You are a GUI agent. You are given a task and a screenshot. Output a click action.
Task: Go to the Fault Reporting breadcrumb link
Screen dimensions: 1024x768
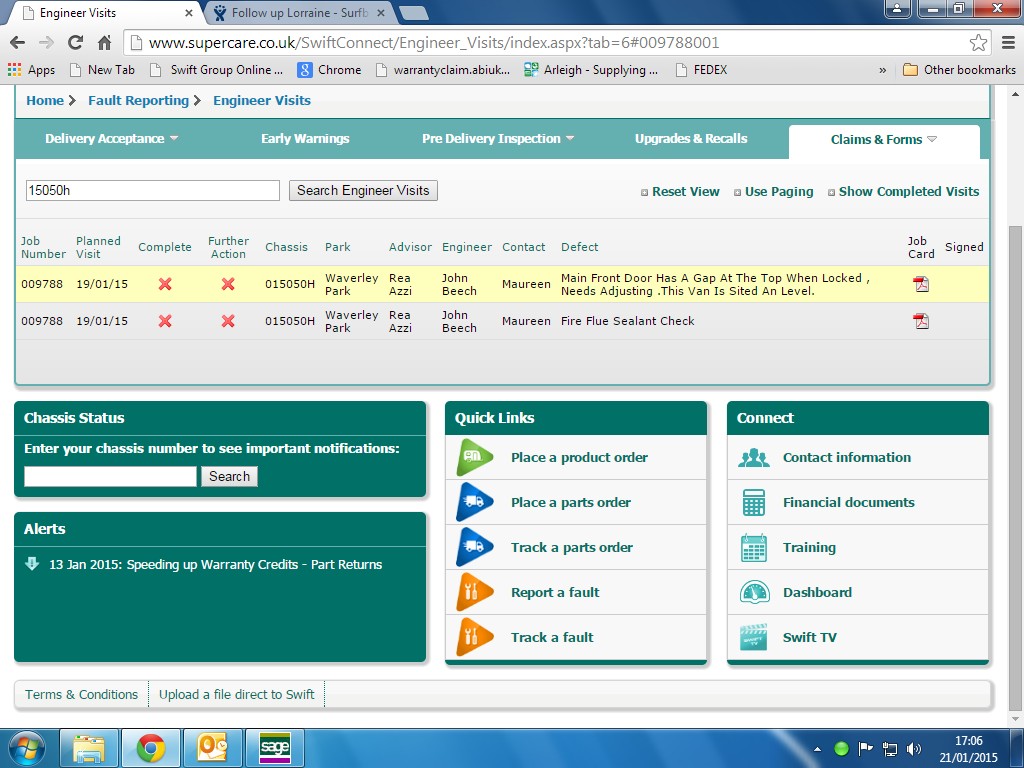[138, 101]
